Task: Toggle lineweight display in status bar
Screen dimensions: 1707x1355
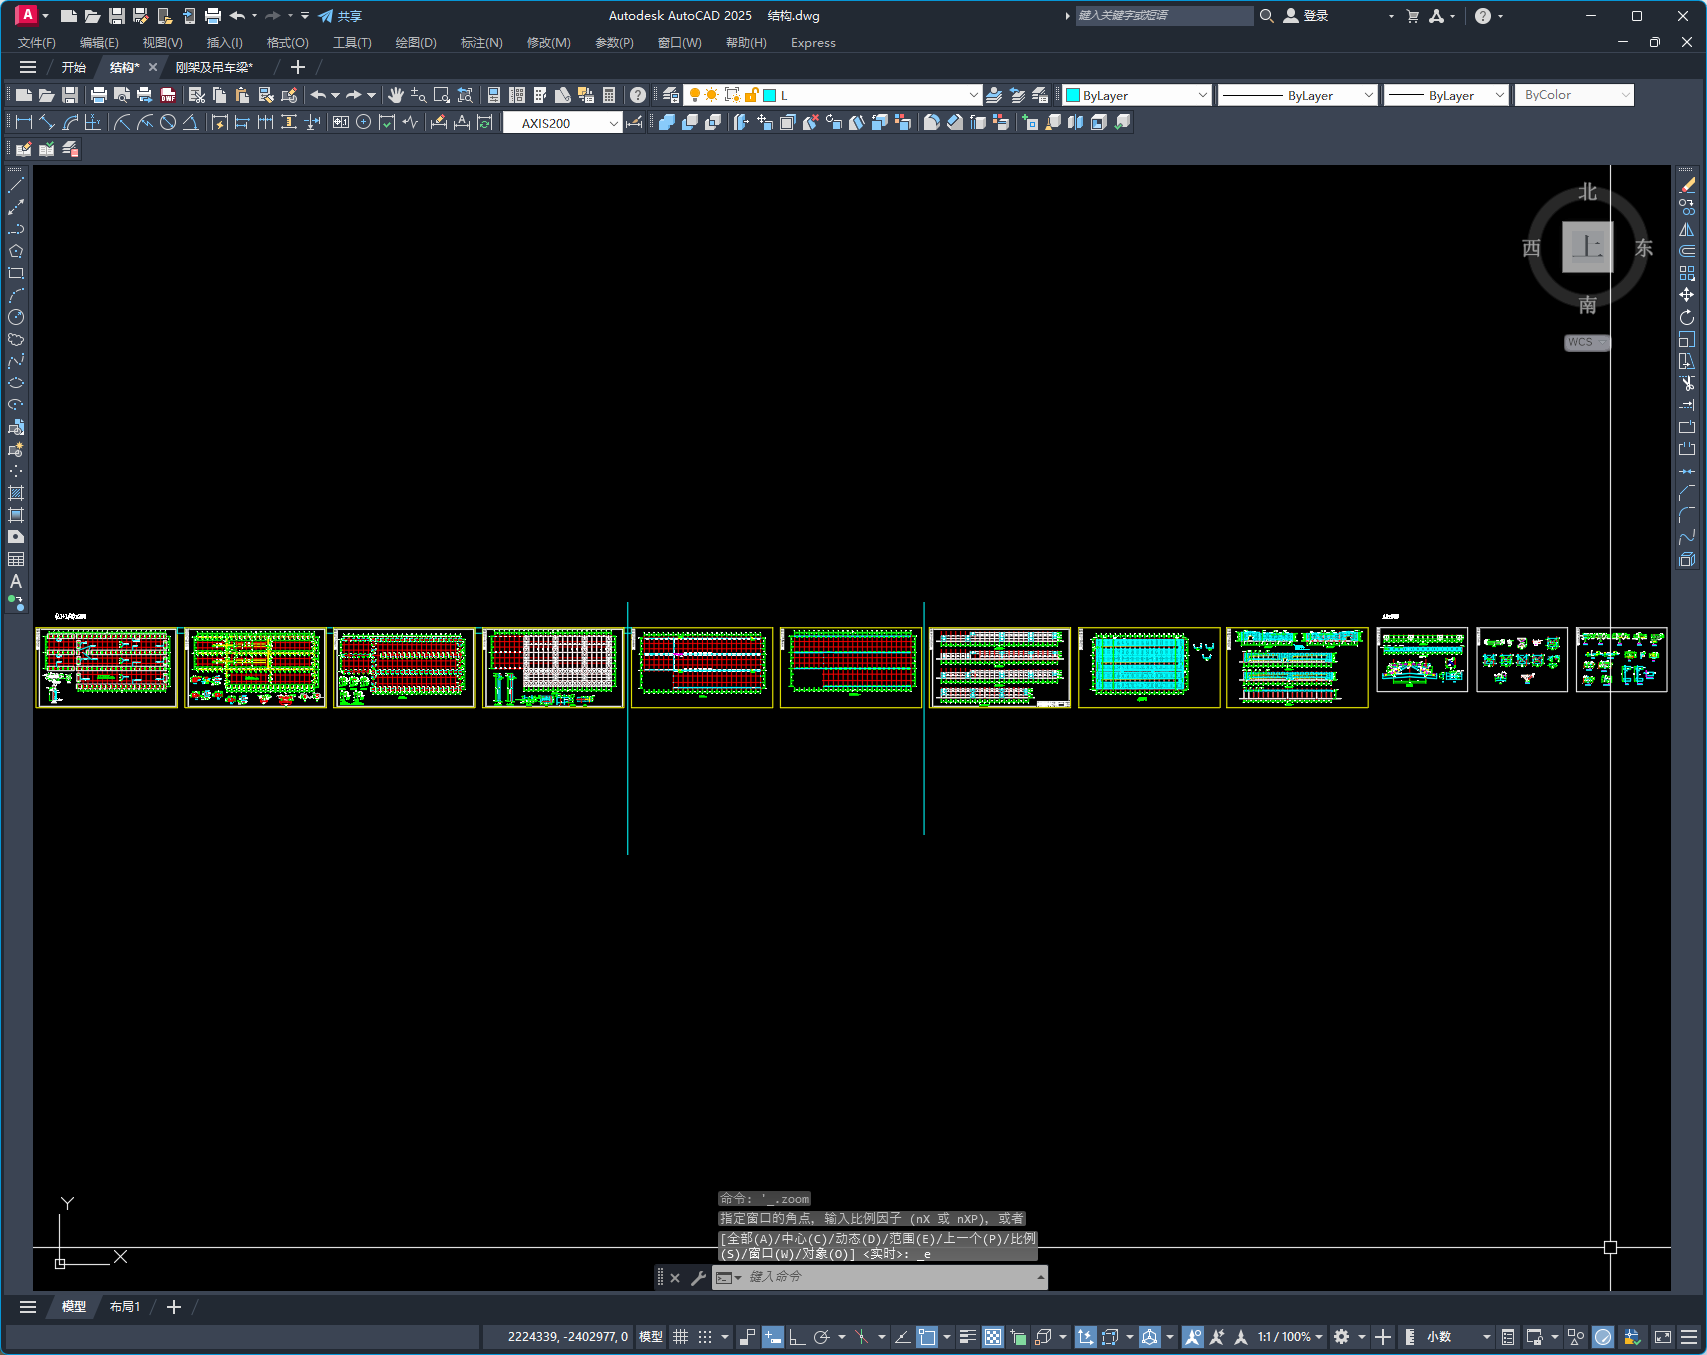Action: point(967,1337)
